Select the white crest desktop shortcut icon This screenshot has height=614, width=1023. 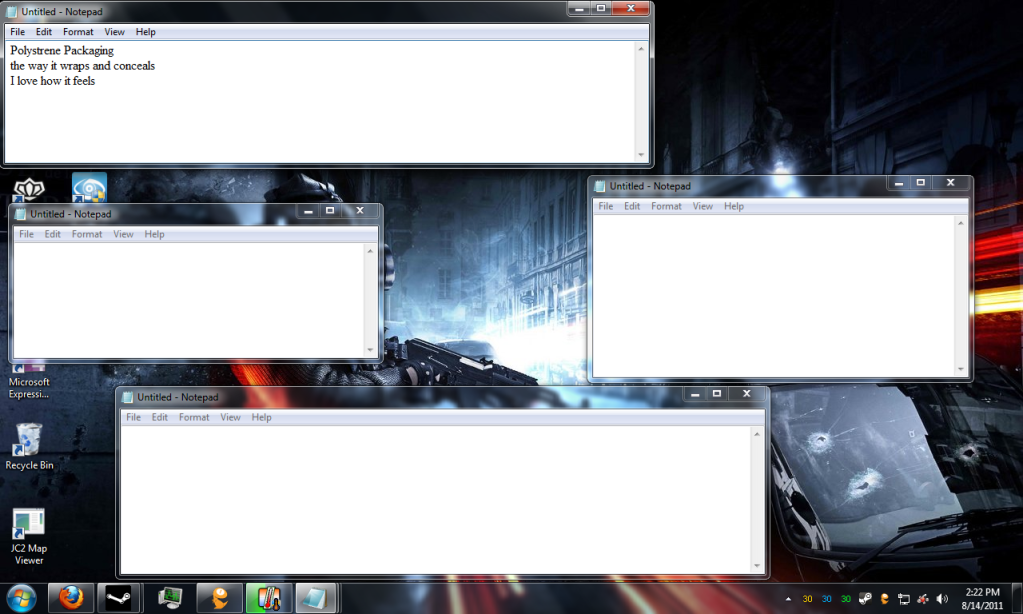pos(29,189)
